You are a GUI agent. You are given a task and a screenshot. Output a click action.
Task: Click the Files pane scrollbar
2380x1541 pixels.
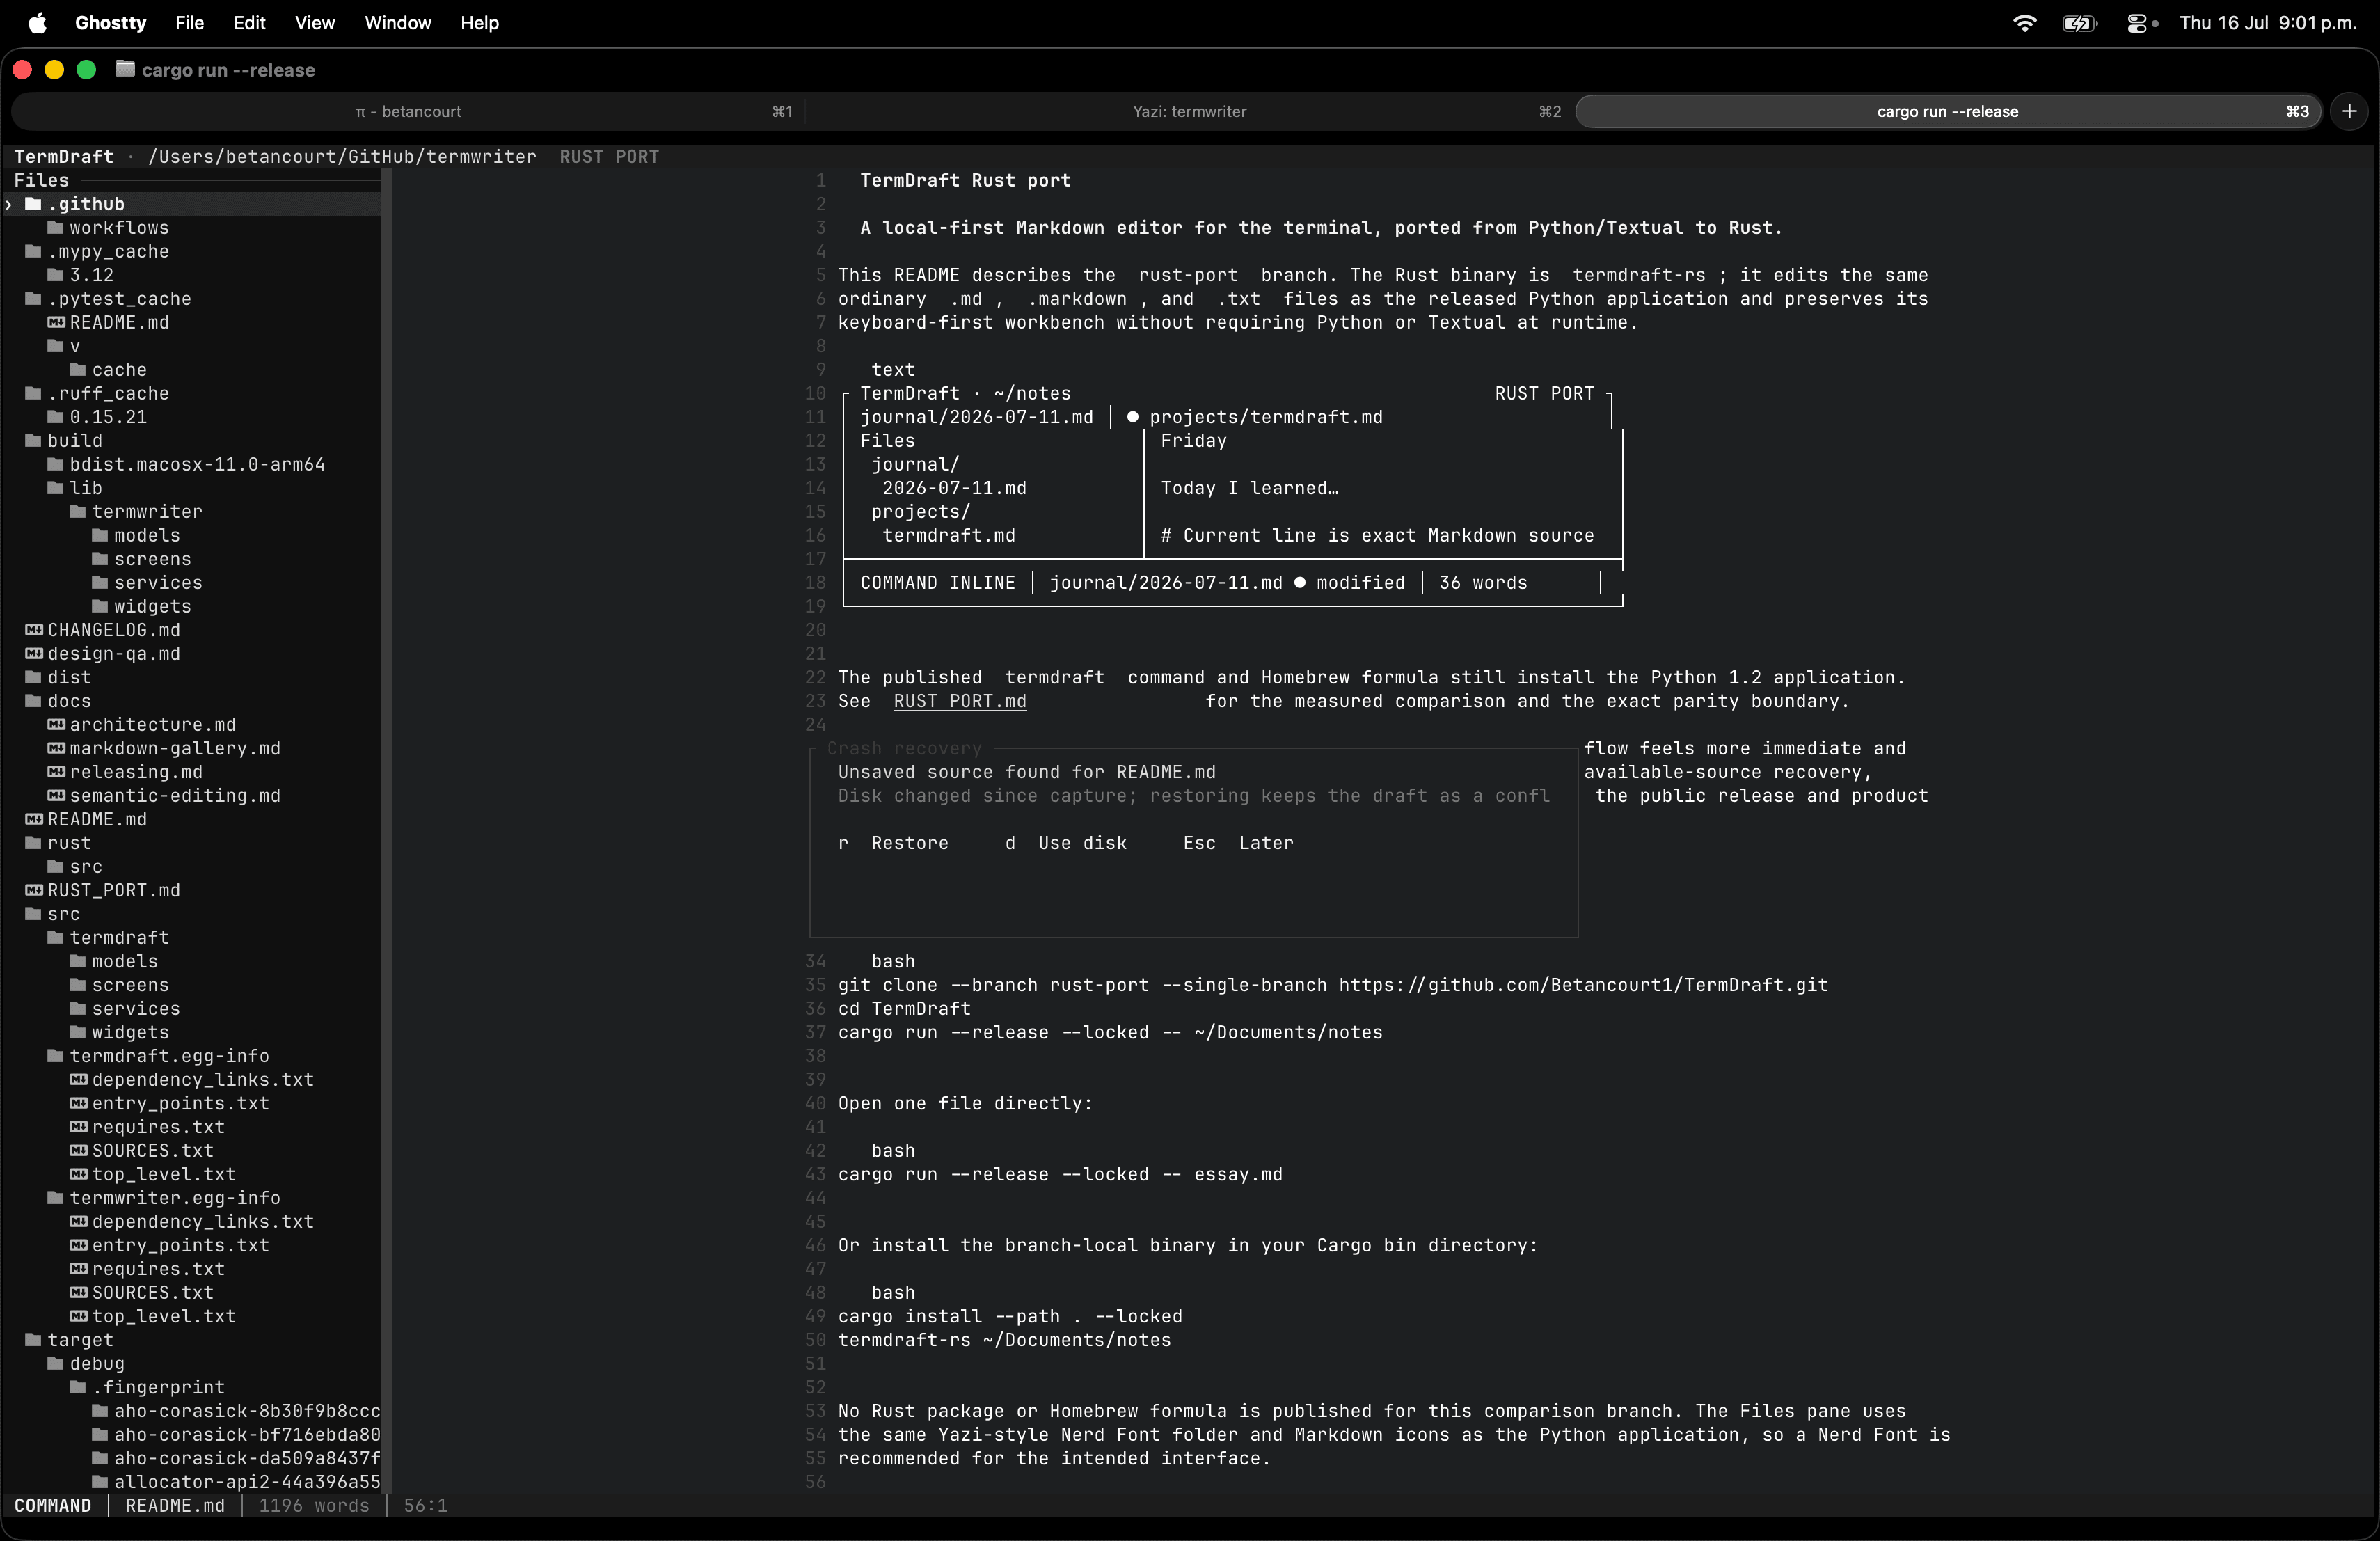click(386, 830)
